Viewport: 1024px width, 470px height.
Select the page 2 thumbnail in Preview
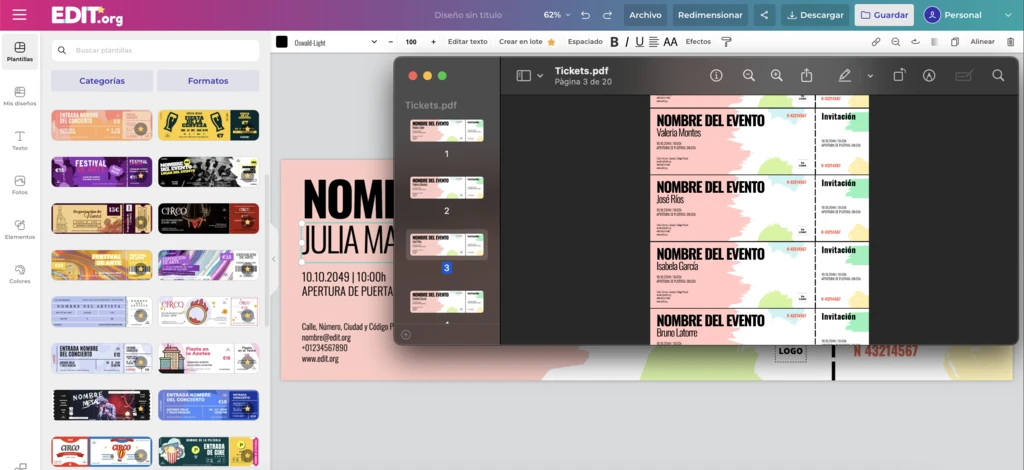(446, 188)
